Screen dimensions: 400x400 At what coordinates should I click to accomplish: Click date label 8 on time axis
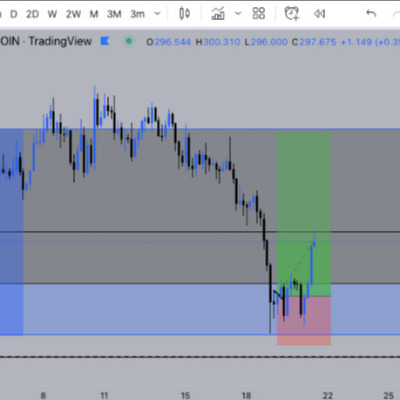[43, 396]
